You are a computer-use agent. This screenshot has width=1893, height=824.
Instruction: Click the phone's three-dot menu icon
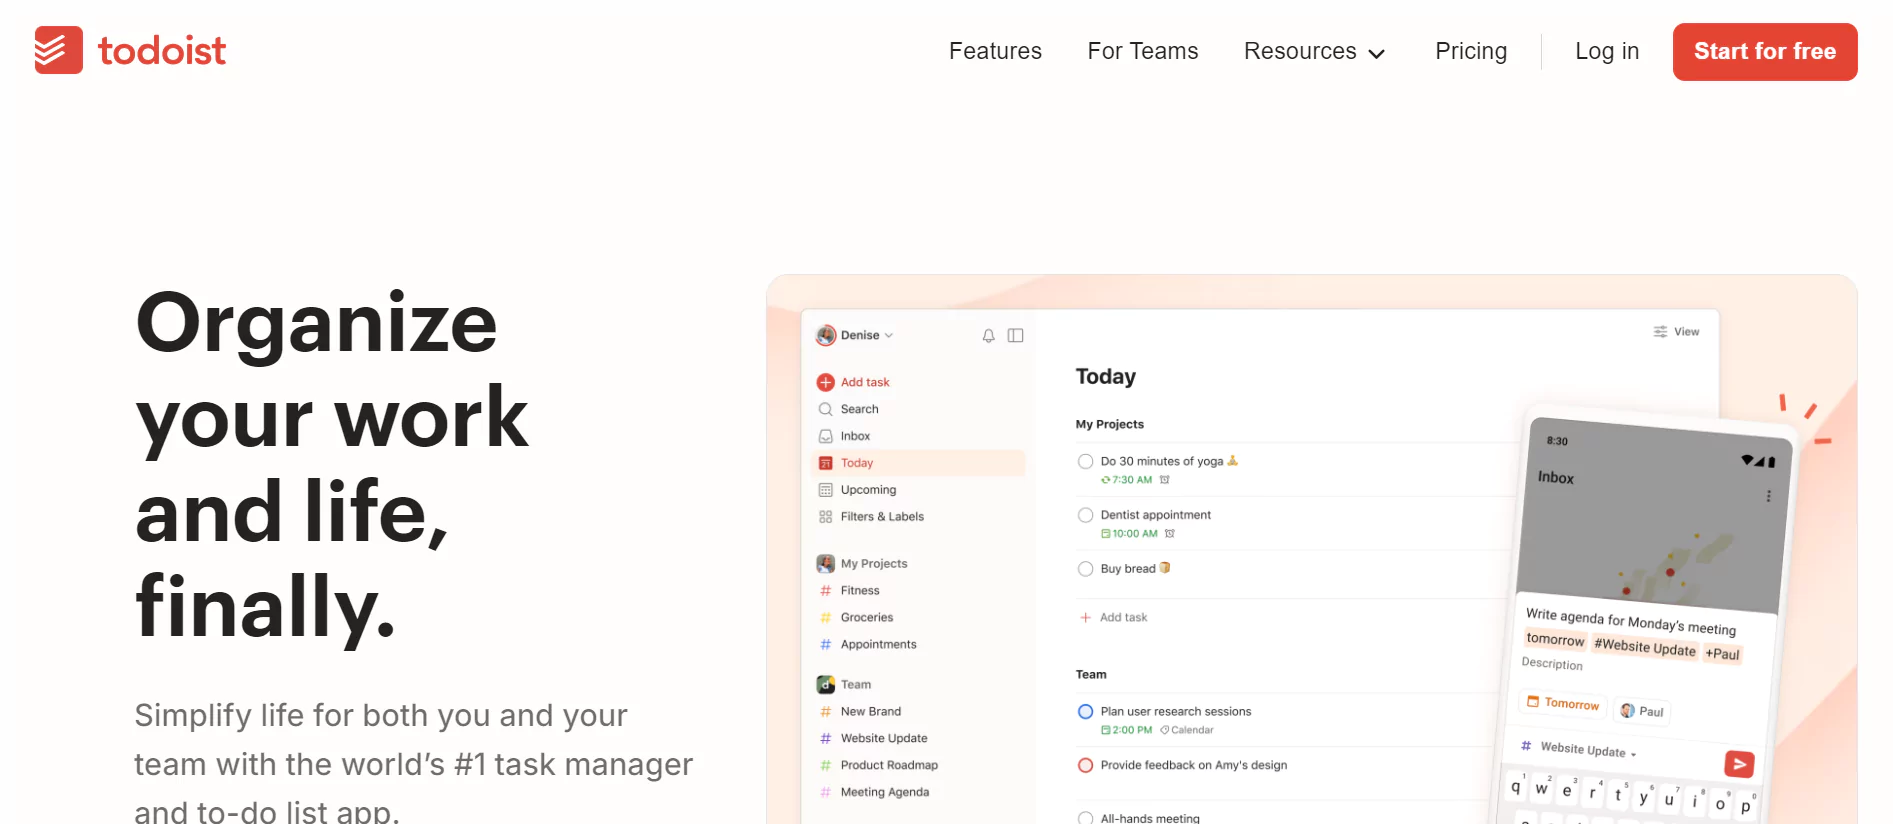(1768, 496)
